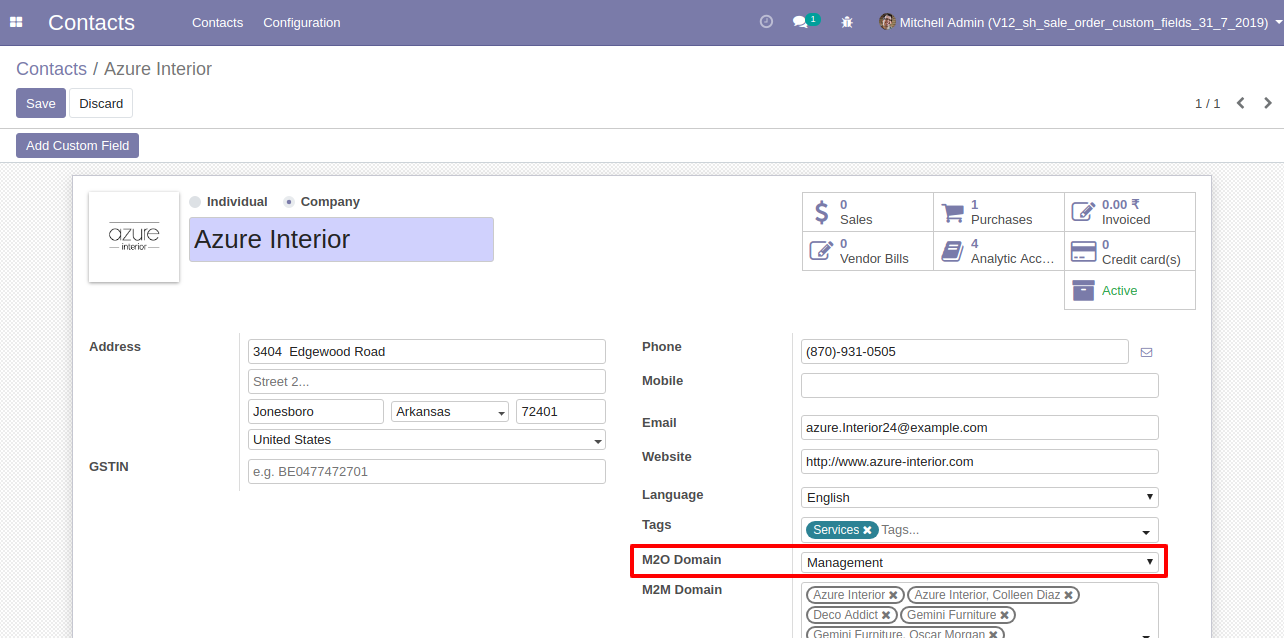Click the GSTIN input field
The height and width of the screenshot is (638, 1284).
pos(427,472)
